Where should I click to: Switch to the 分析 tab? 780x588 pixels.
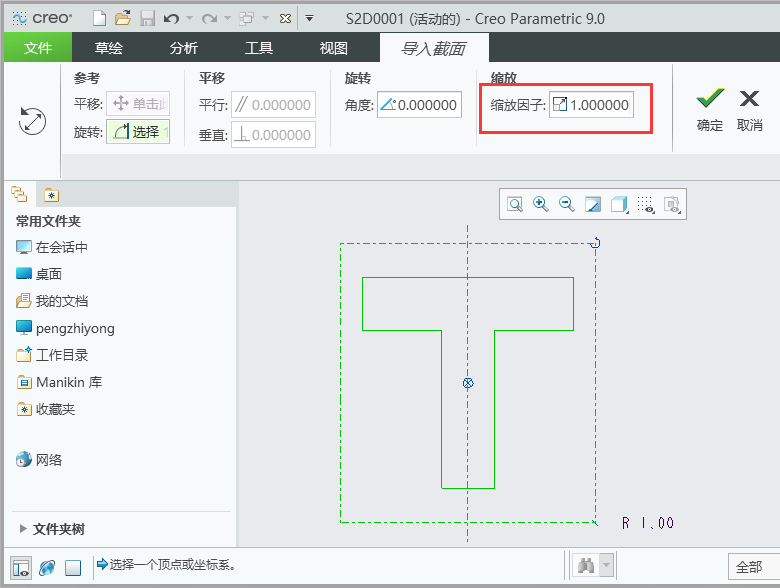[184, 48]
